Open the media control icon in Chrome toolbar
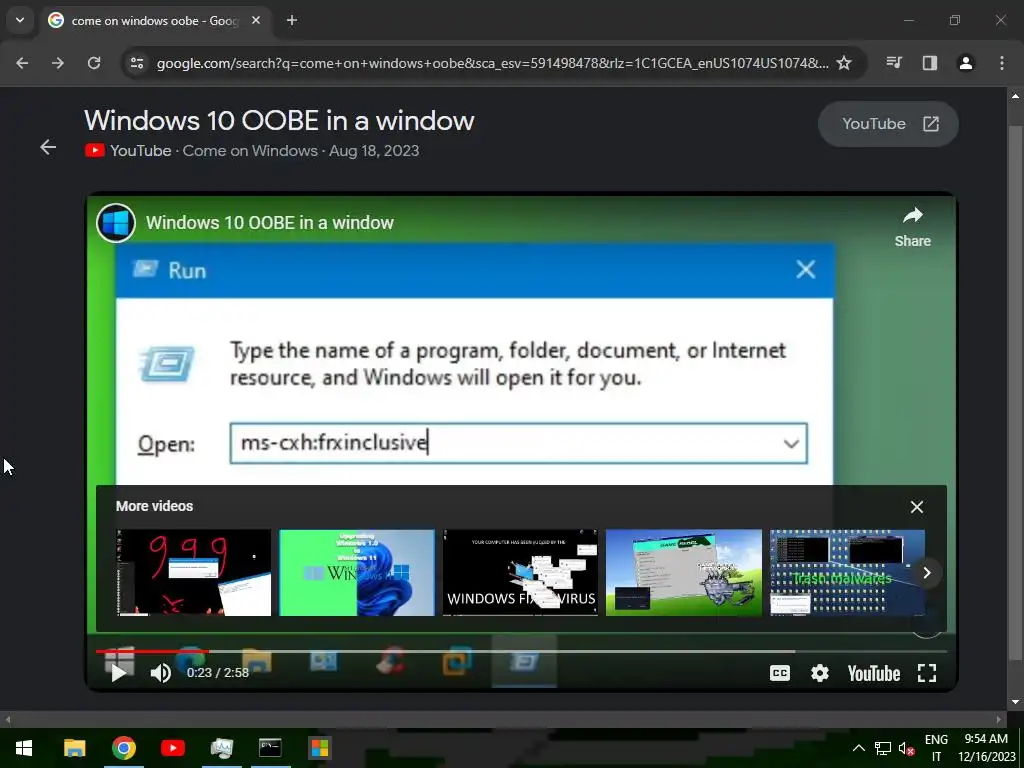 coord(894,63)
